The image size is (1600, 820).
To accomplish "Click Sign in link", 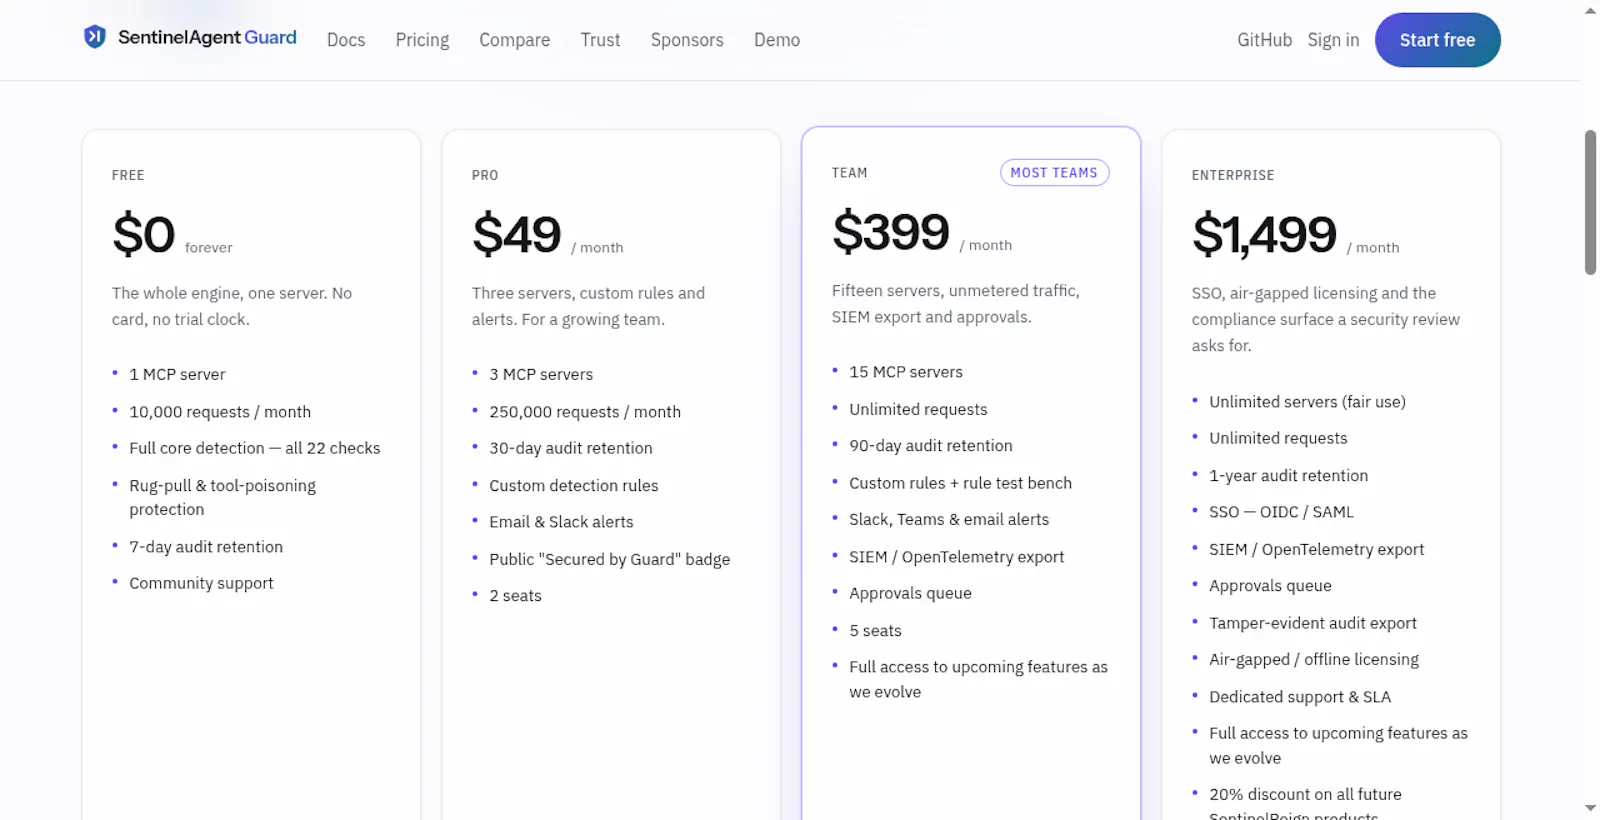I will pyautogui.click(x=1333, y=40).
